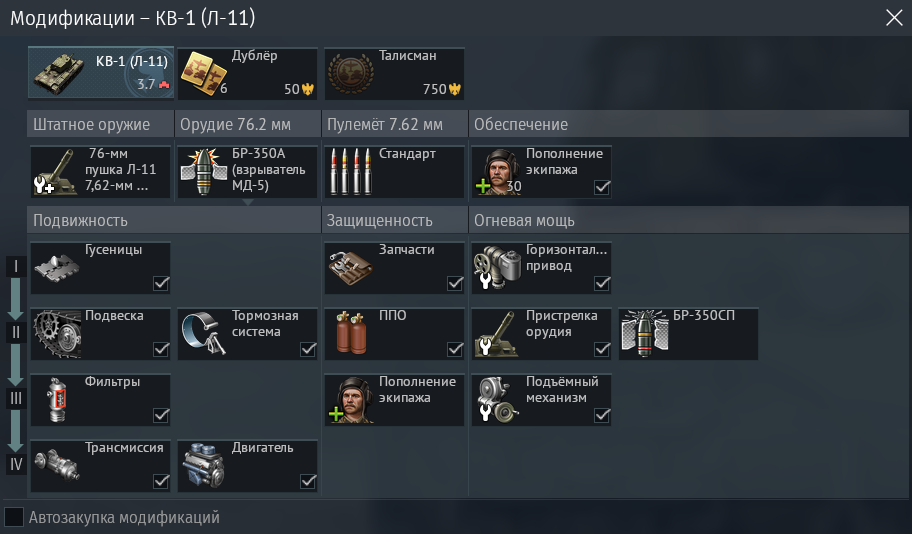Select the Запчасти spare parts icon
This screenshot has height=534, width=912.
coord(351,268)
